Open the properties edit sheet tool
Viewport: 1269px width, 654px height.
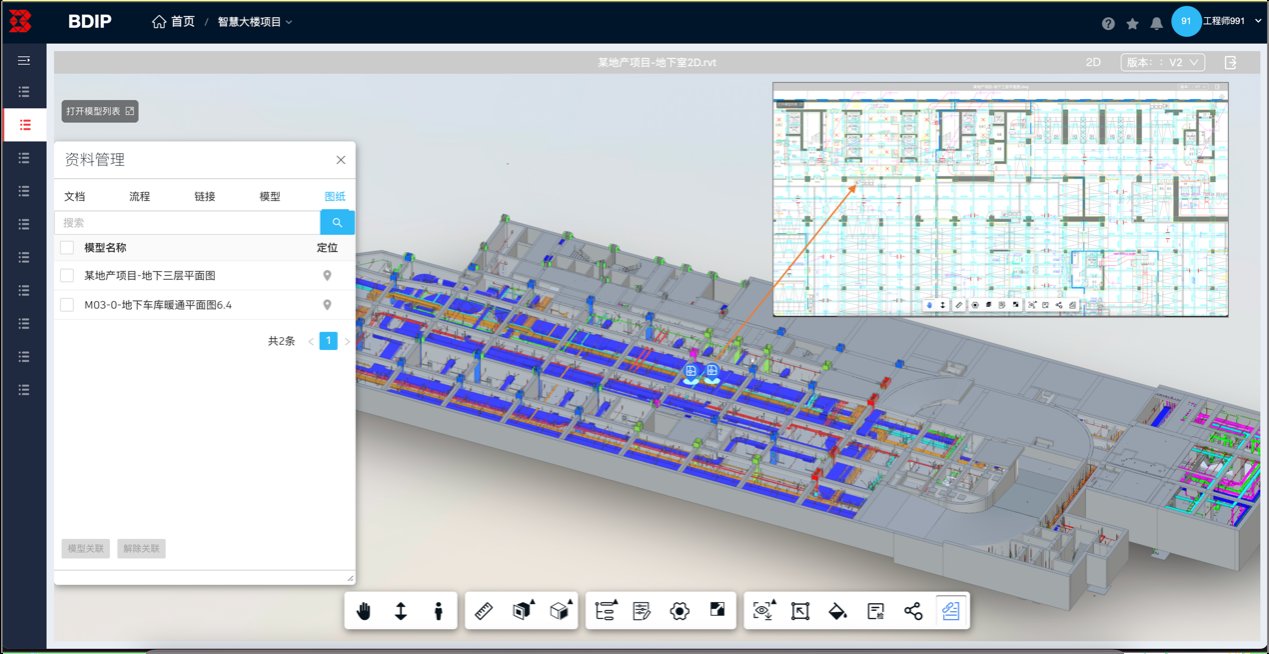[x=642, y=611]
